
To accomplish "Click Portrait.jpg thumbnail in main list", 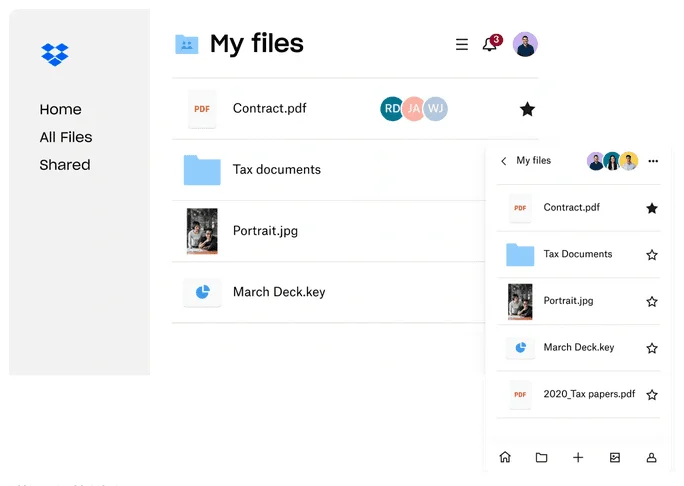I will [x=202, y=231].
